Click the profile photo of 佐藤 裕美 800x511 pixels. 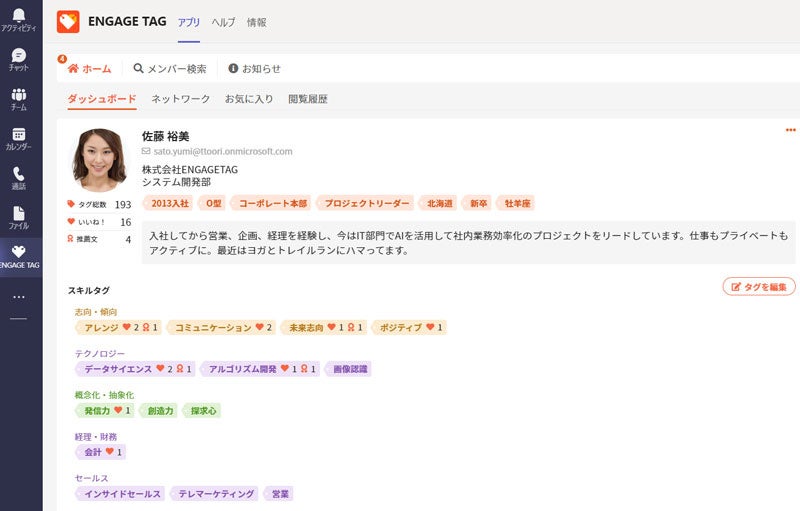point(99,160)
